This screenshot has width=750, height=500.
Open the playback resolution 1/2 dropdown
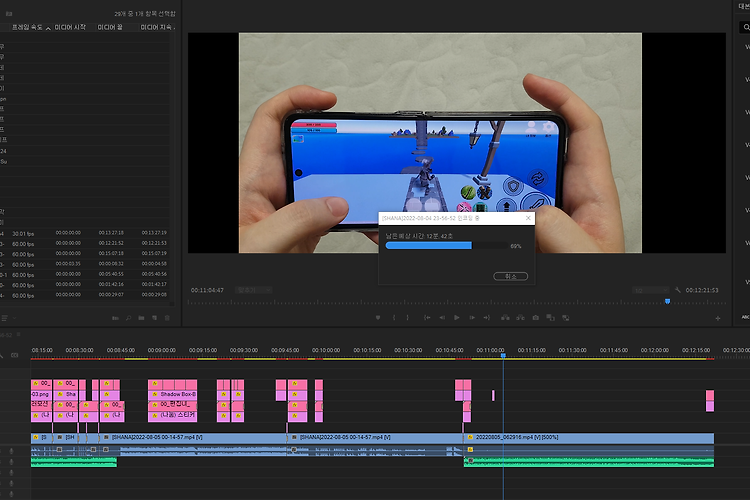(x=651, y=290)
